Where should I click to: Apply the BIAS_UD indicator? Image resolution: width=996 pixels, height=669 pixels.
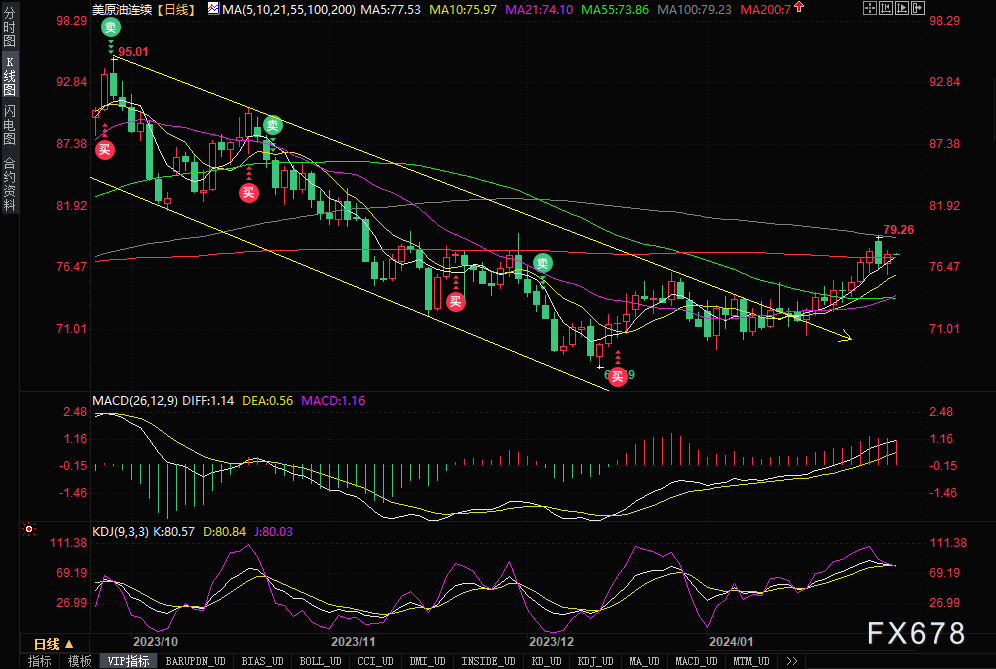pos(262,661)
